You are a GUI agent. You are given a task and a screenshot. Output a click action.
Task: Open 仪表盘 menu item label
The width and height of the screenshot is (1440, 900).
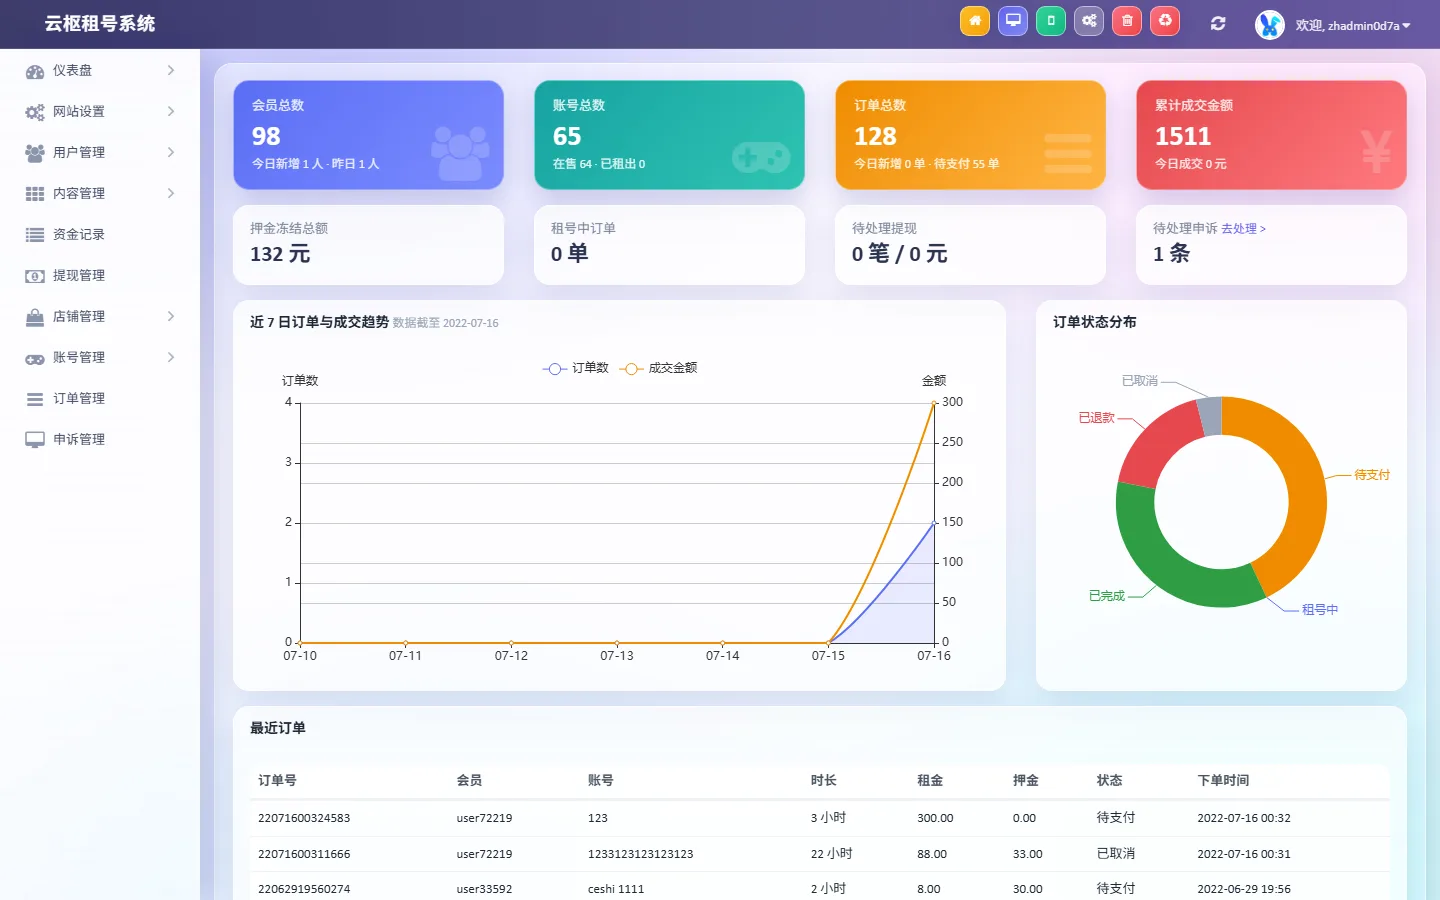pos(72,70)
